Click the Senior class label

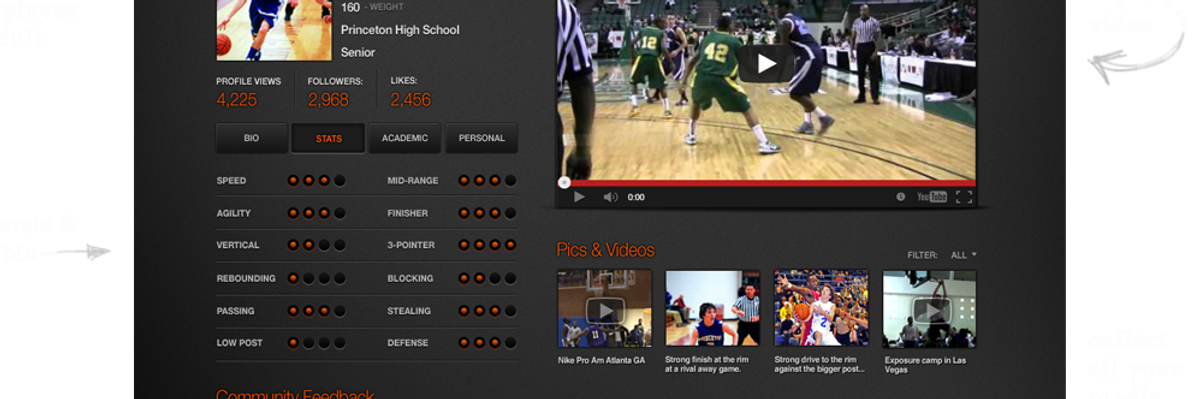click(358, 52)
